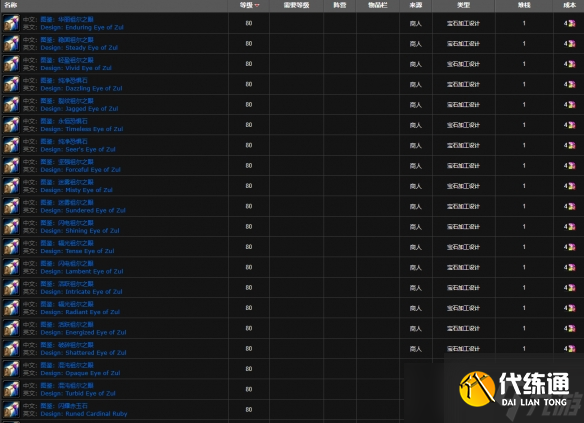Click the Dai Lian Tong watermark logo

point(514,389)
